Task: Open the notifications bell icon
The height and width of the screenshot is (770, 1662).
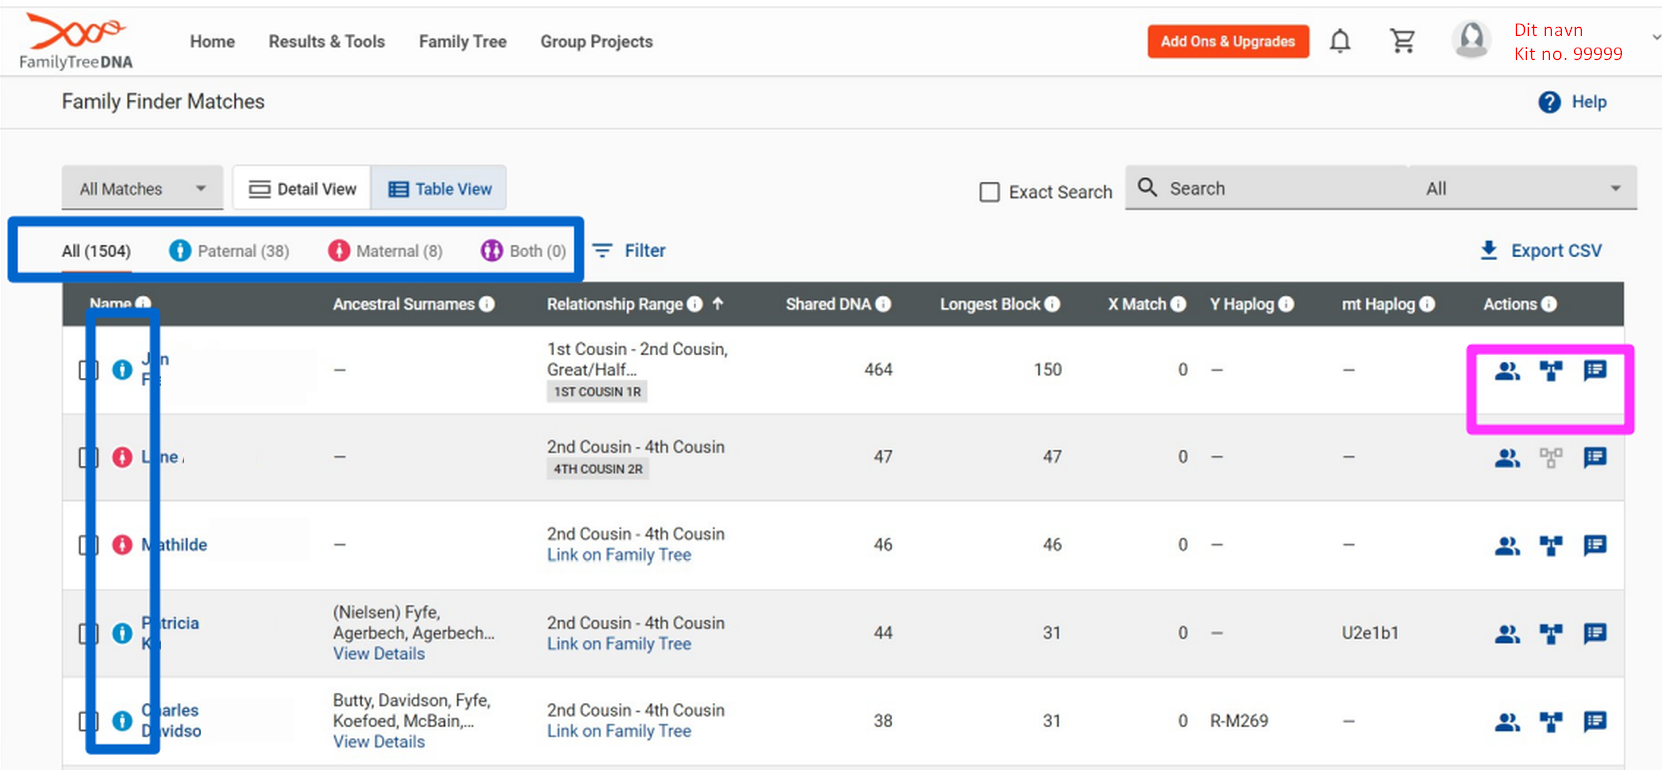Action: (1340, 41)
